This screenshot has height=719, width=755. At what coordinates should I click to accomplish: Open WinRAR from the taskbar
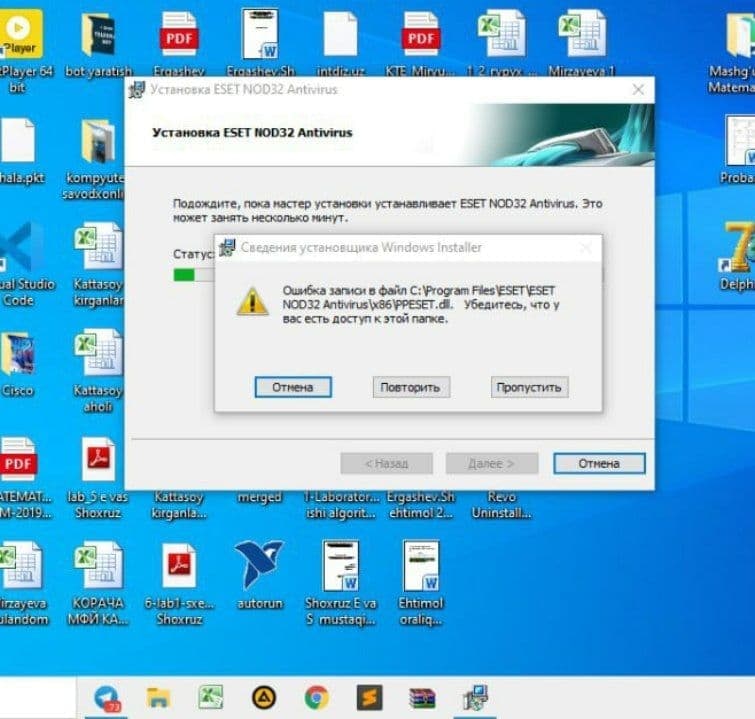pyautogui.click(x=422, y=698)
